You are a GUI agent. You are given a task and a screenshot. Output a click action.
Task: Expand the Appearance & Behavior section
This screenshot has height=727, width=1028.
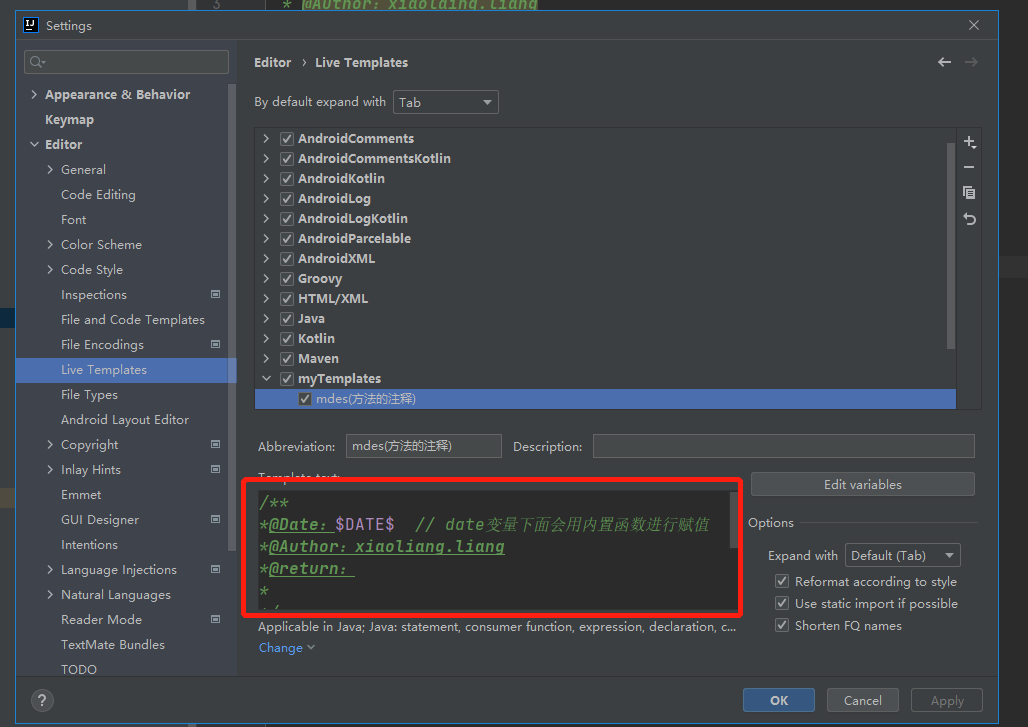coord(34,94)
